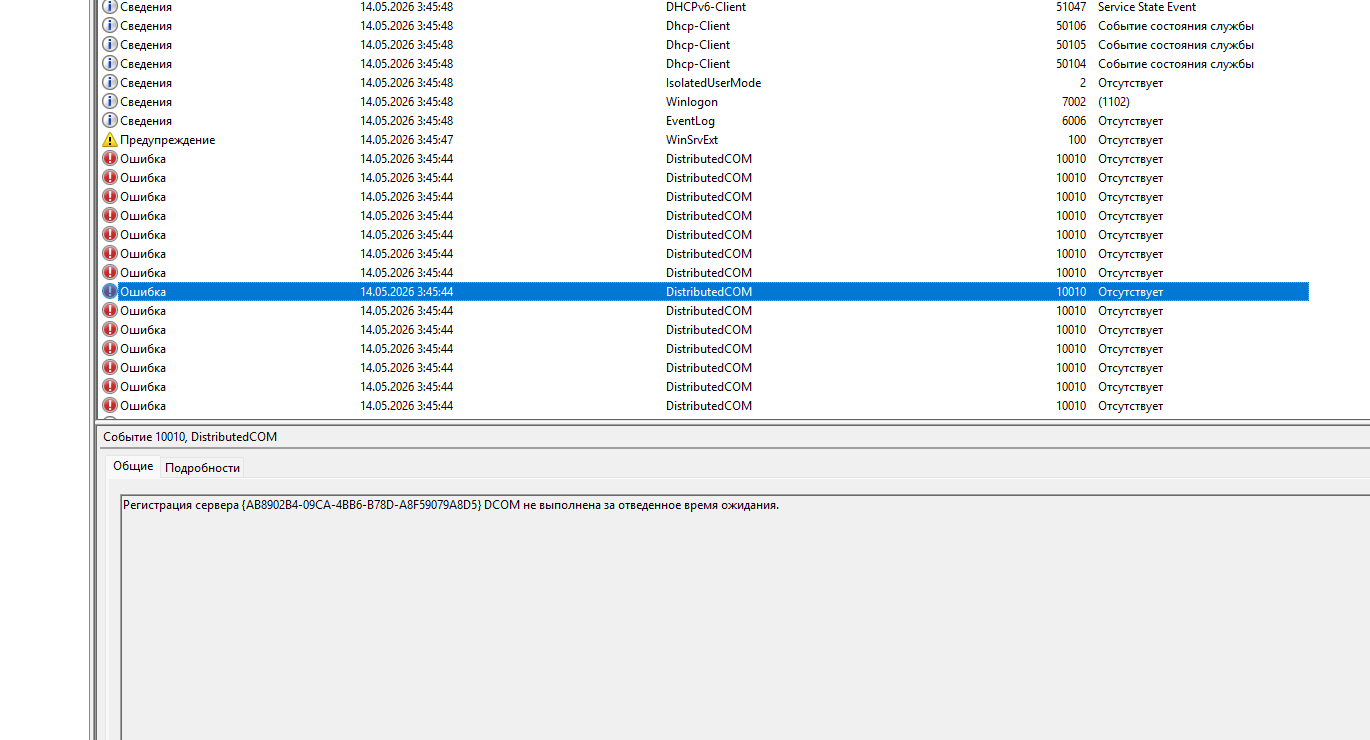Click the info icon of event 50106 row
Viewport: 1370px width, 740px height.
[x=110, y=26]
